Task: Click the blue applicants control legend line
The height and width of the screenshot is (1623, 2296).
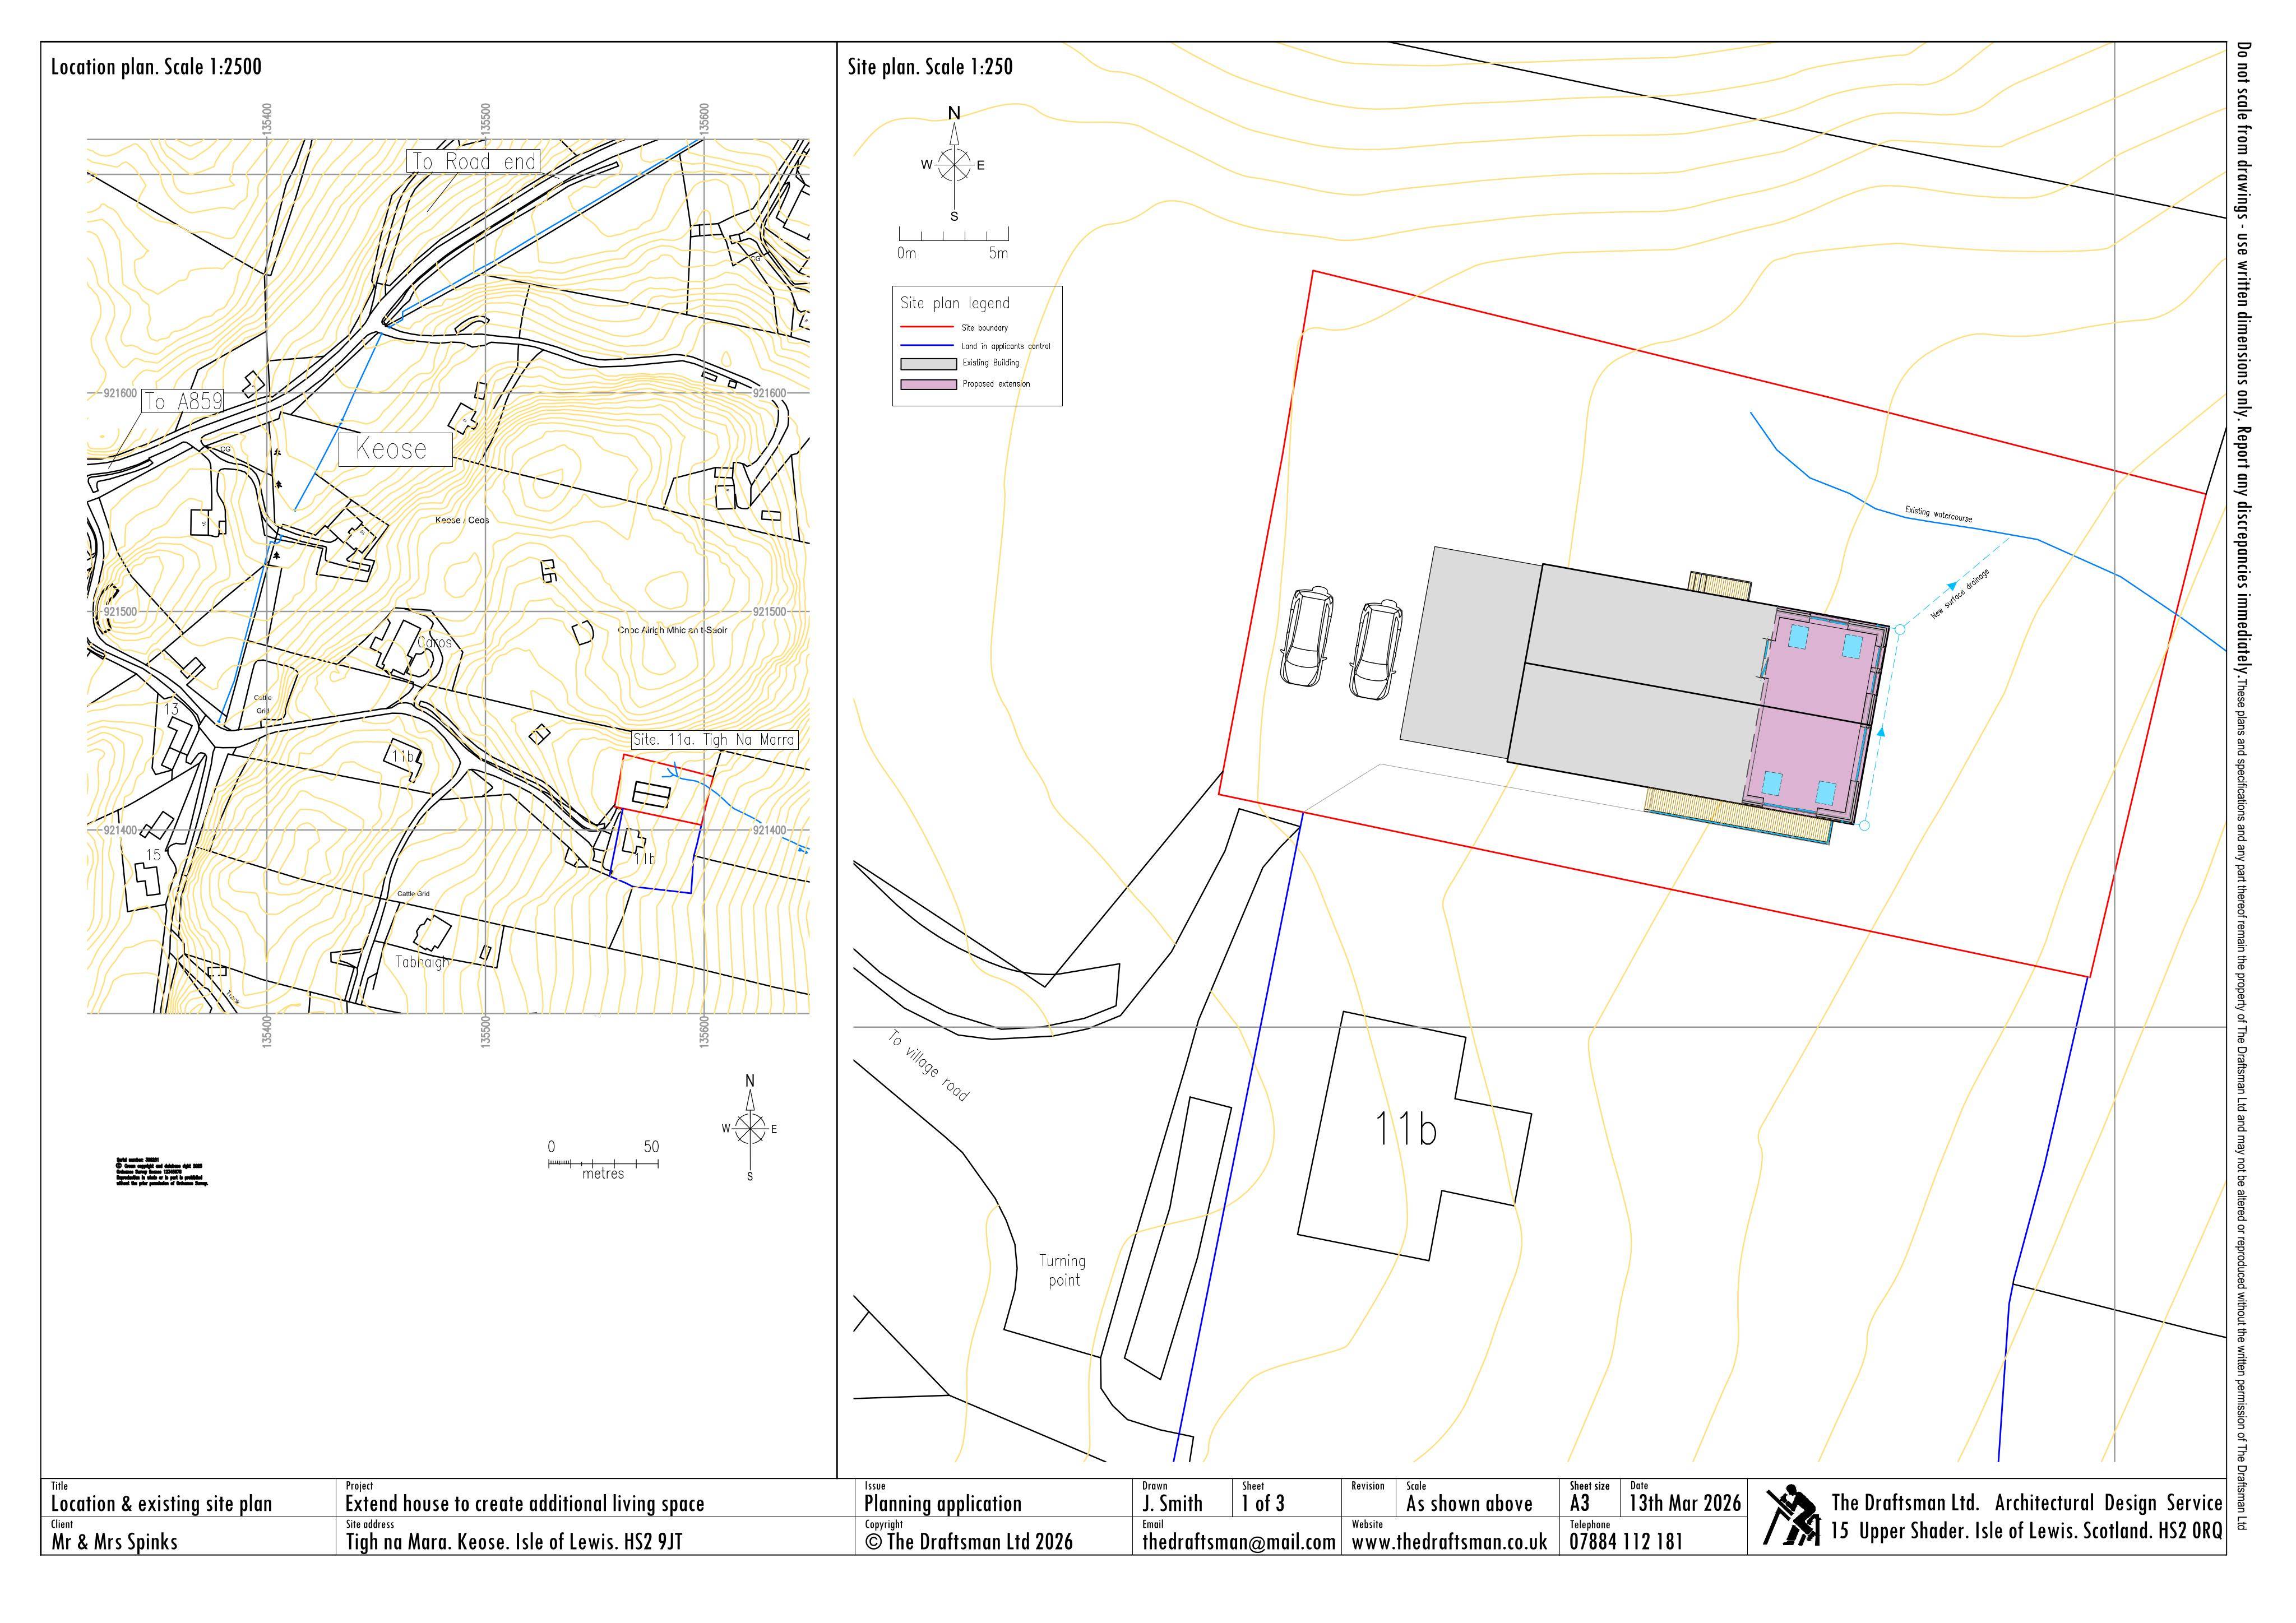Action: 927,346
